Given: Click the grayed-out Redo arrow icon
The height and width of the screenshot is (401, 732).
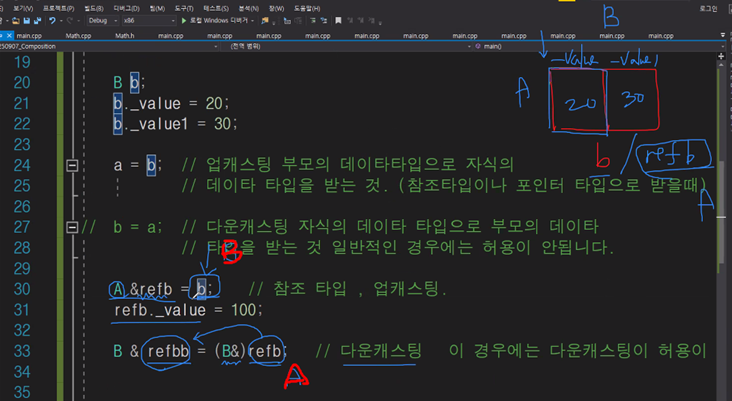Looking at the screenshot, I should coord(70,21).
